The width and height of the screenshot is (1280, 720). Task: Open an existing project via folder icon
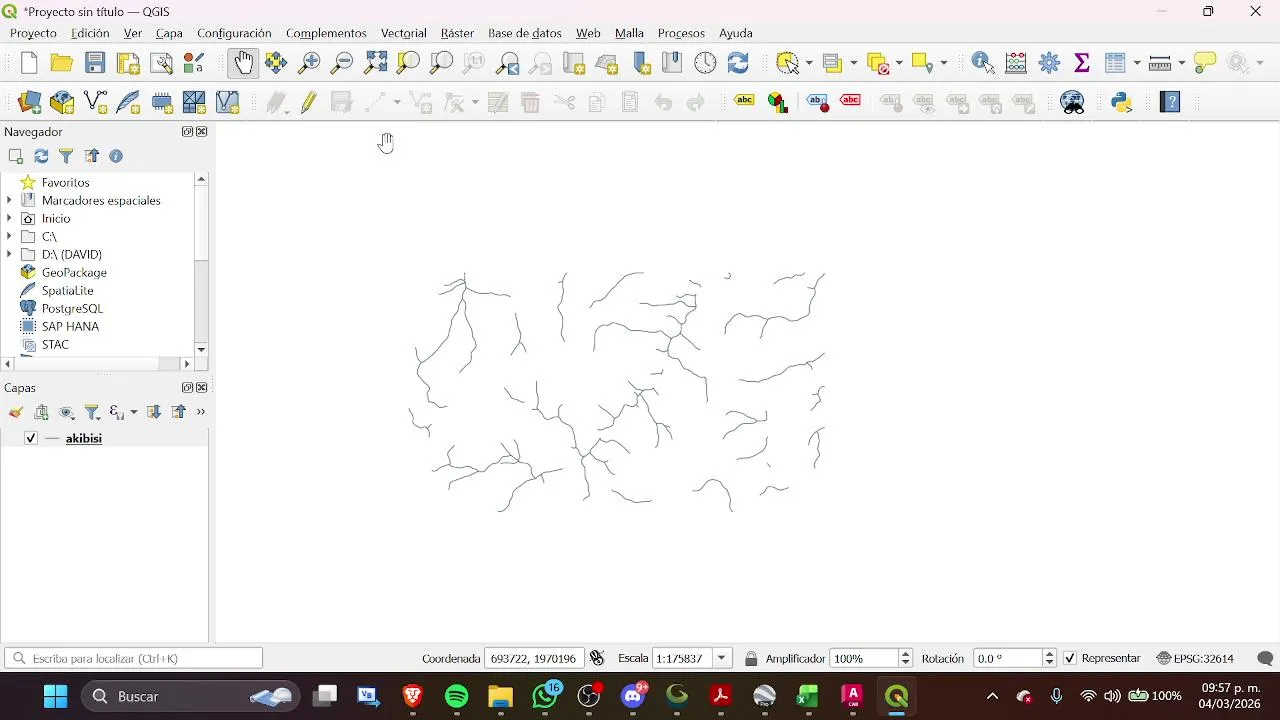(62, 63)
